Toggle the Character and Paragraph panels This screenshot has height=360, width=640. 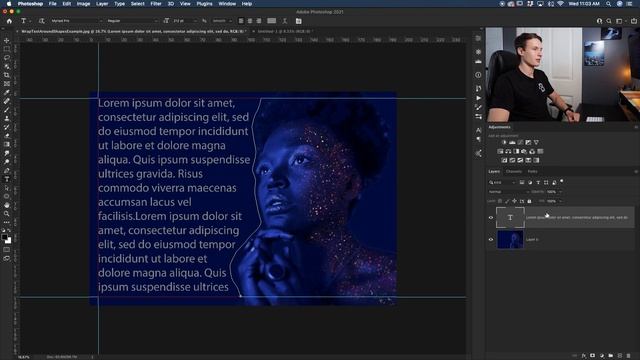point(299,21)
